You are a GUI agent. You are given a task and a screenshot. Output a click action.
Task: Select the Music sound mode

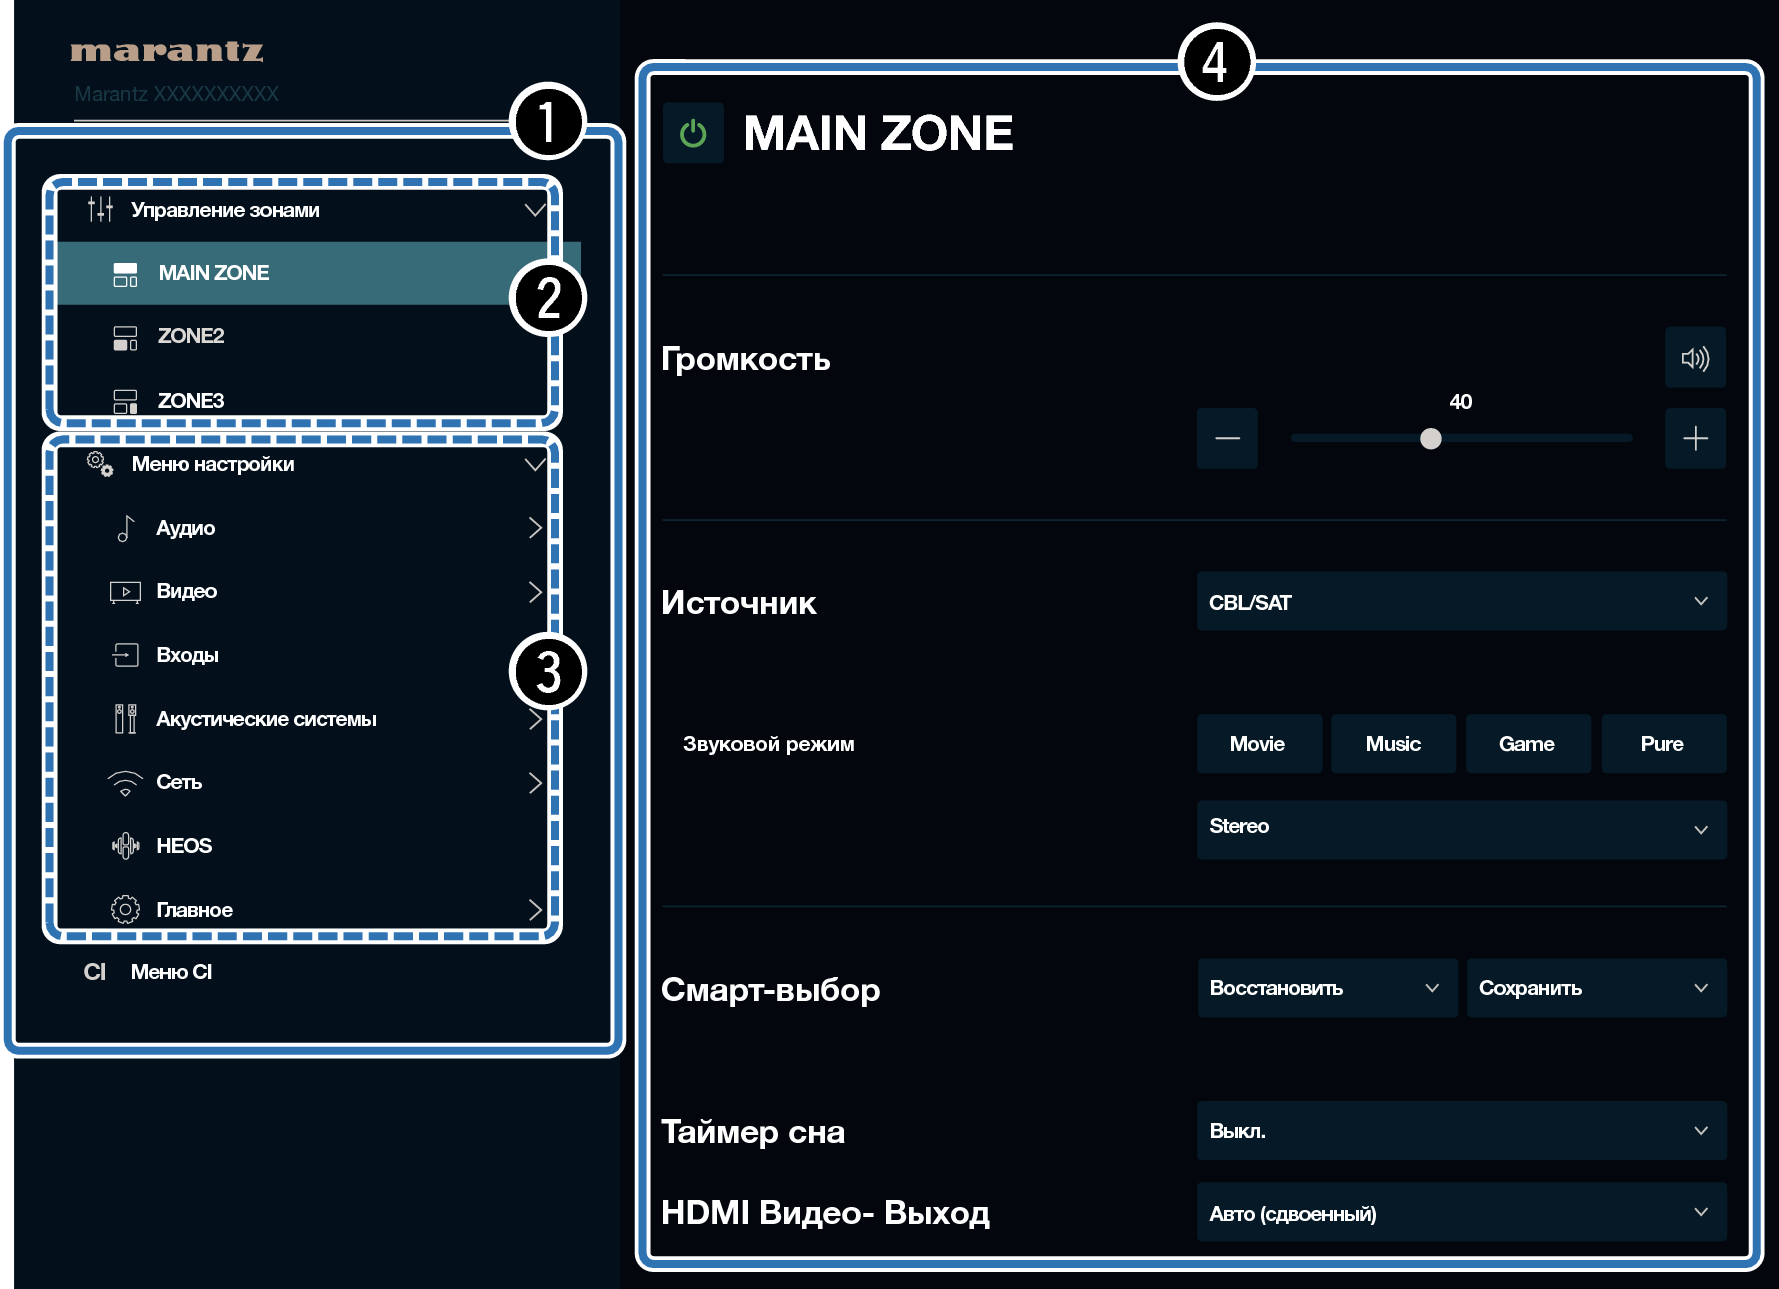pos(1392,744)
